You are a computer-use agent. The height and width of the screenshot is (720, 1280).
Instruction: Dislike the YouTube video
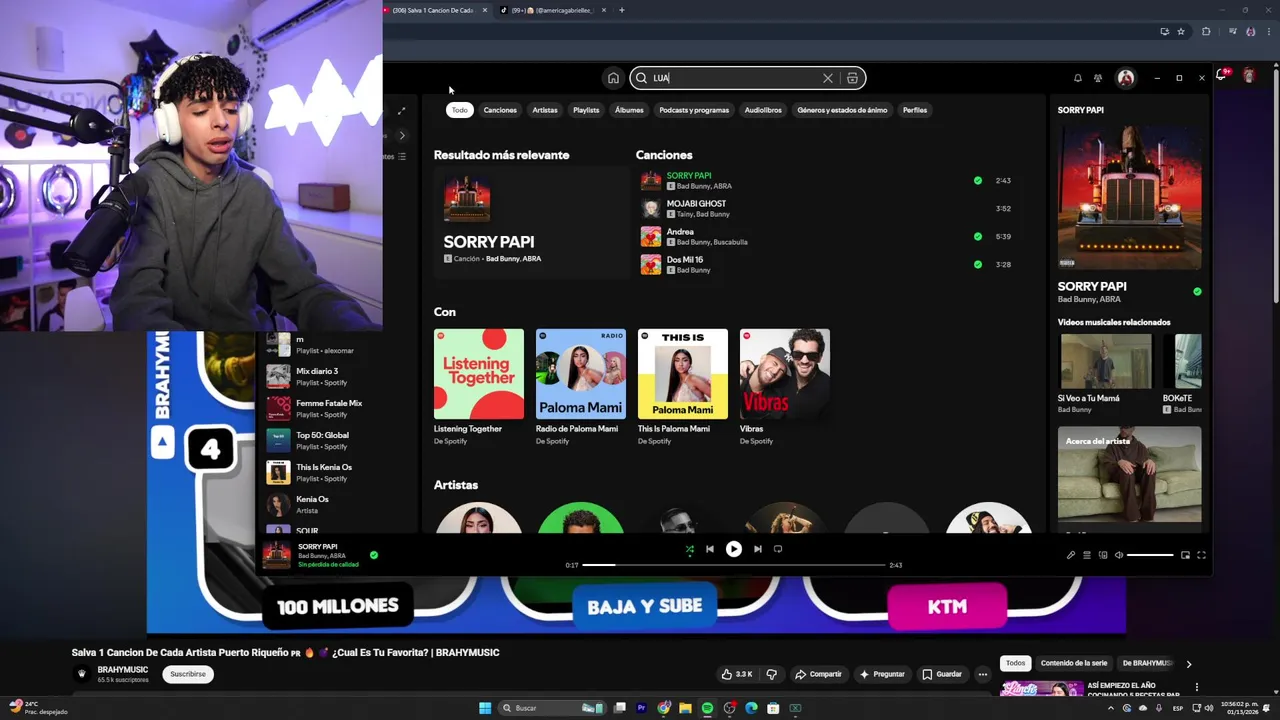click(771, 674)
